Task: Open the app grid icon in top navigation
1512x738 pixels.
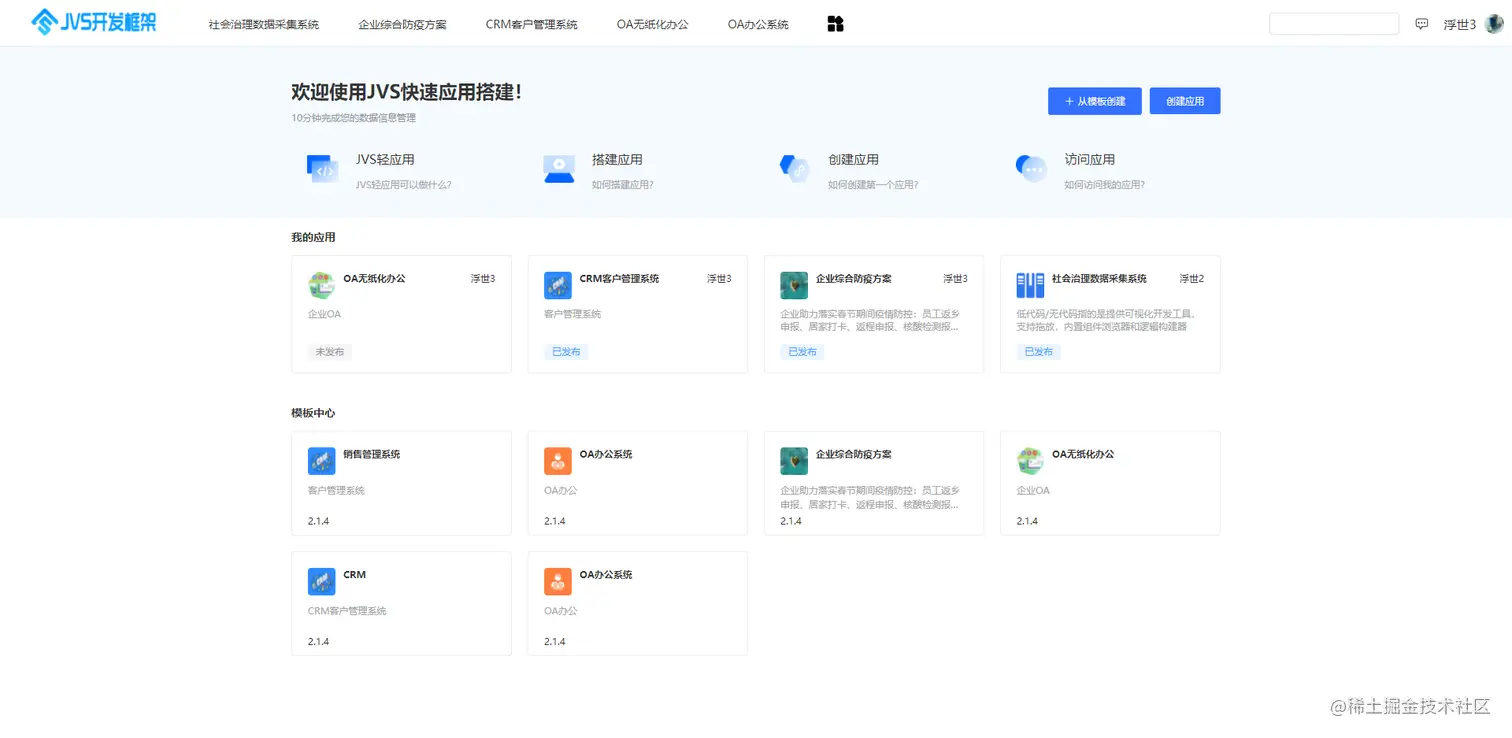Action: [836, 24]
